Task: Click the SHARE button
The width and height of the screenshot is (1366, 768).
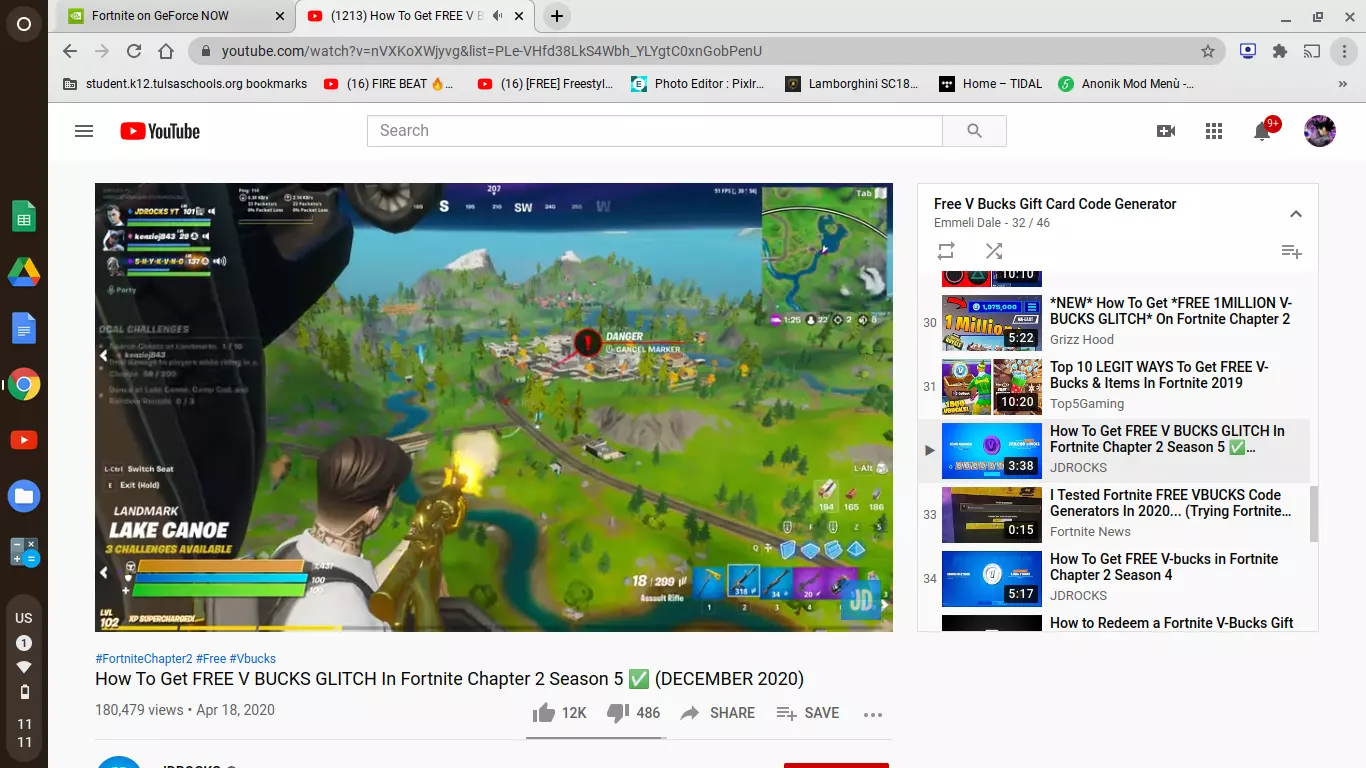Action: point(718,713)
